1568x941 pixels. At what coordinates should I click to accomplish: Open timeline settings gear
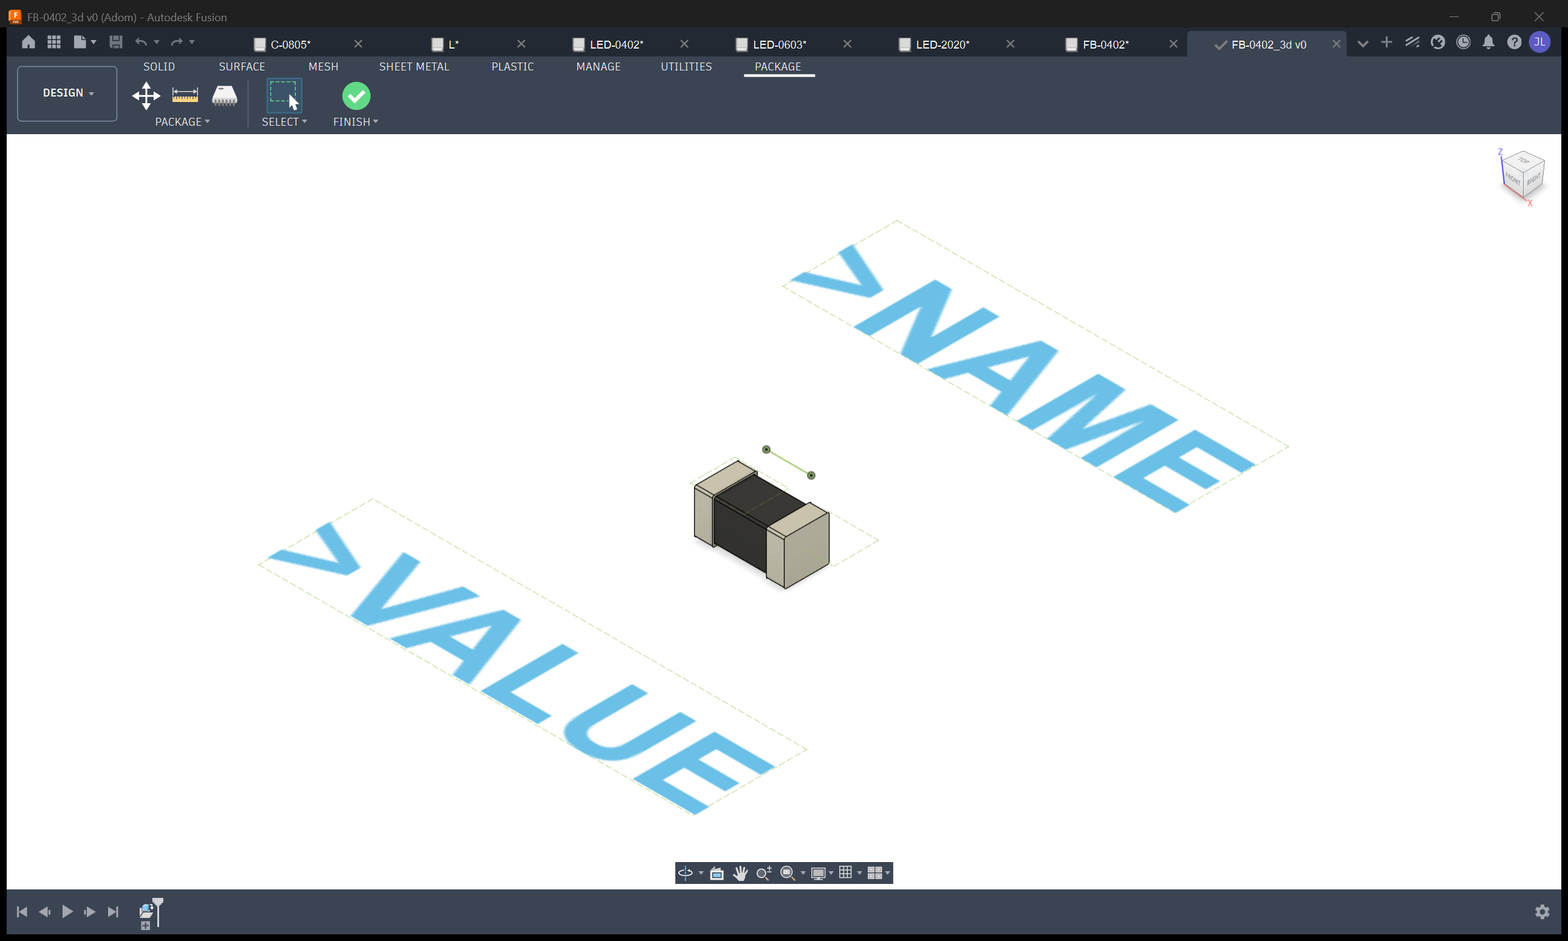click(1542, 912)
